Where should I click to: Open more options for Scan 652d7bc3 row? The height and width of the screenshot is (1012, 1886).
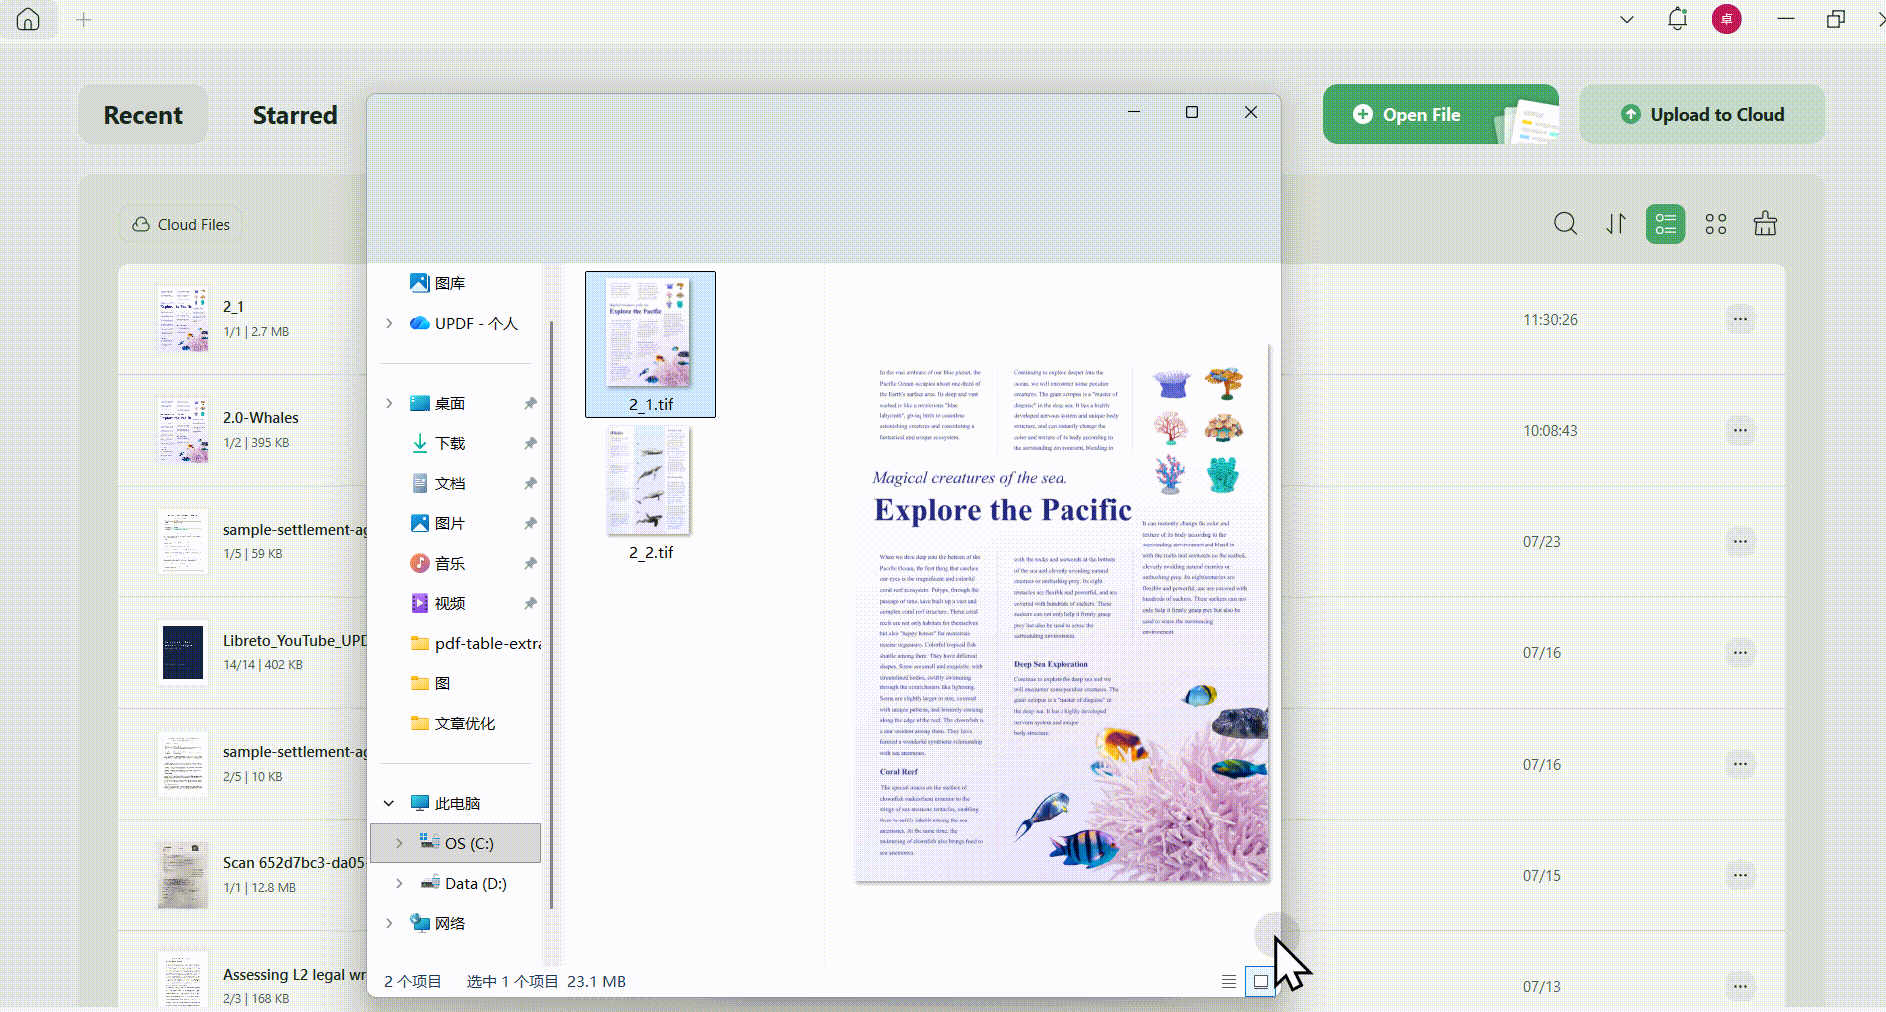pyautogui.click(x=1740, y=875)
